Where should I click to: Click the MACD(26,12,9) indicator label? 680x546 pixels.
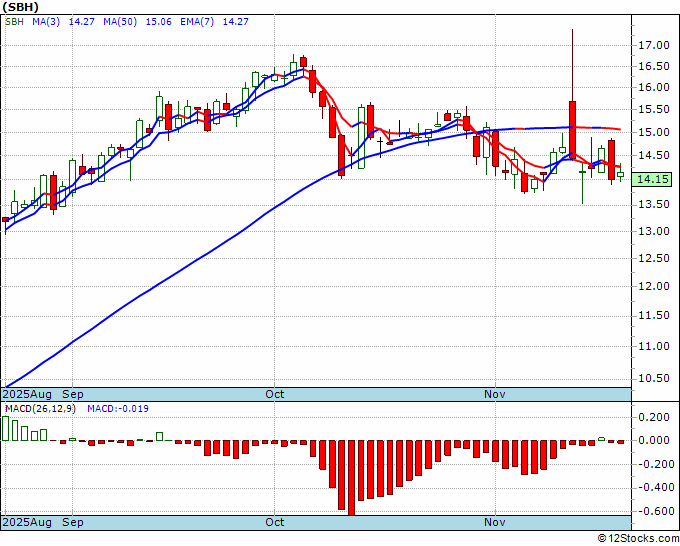click(x=40, y=409)
